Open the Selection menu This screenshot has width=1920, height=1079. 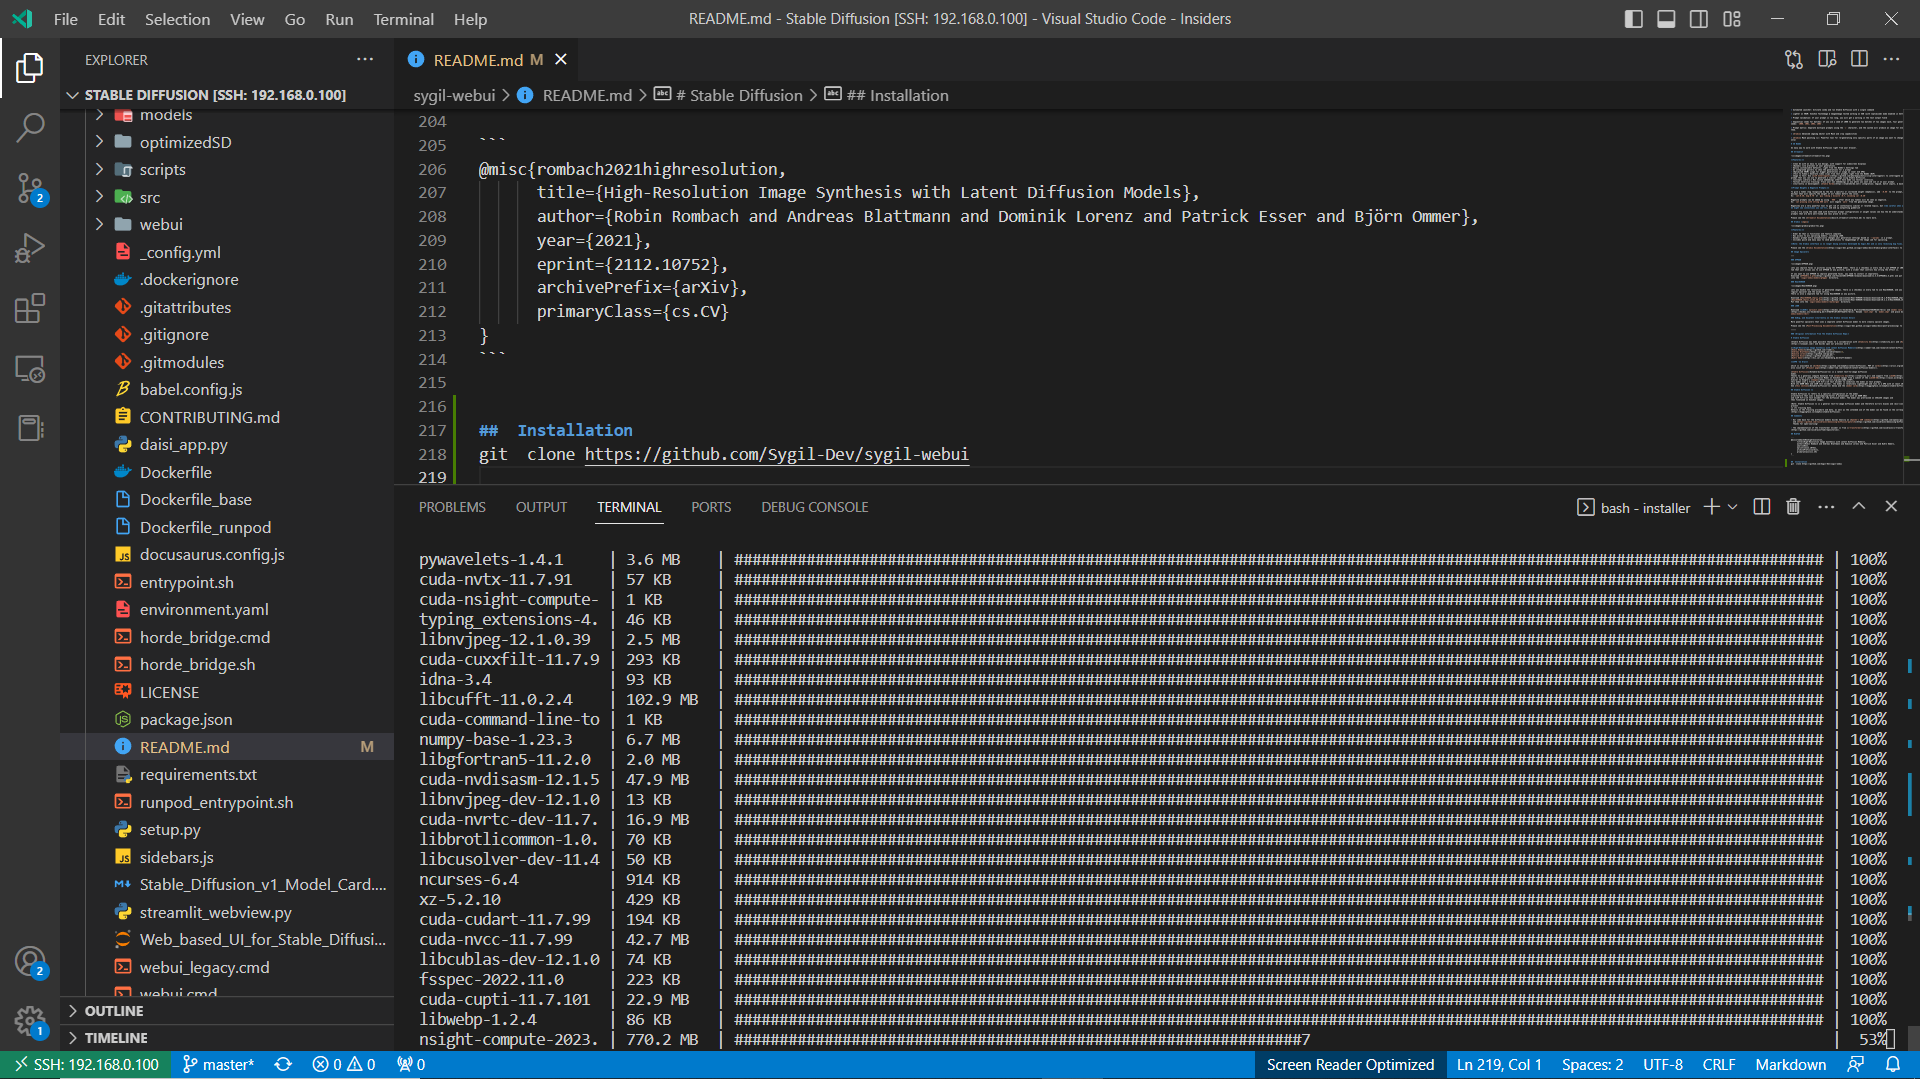click(177, 19)
